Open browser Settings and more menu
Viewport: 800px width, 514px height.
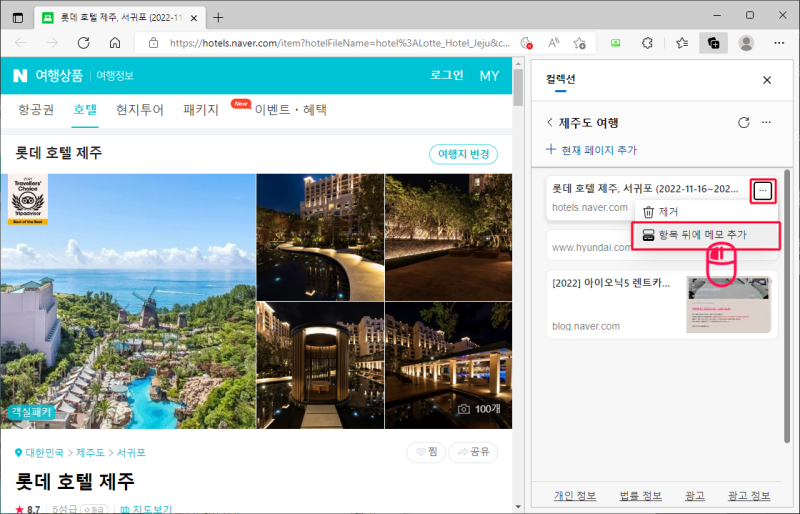(779, 43)
